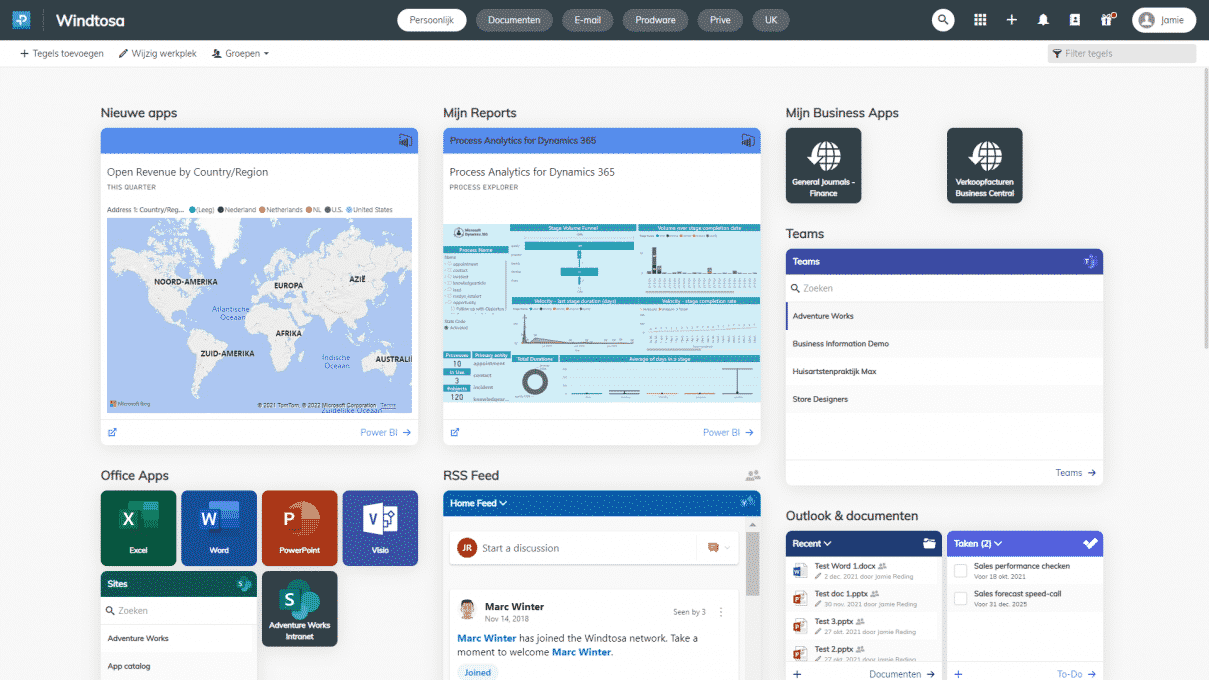Click the Sites Zoeken search field
Viewport: 1209px width, 680px height.
point(179,610)
